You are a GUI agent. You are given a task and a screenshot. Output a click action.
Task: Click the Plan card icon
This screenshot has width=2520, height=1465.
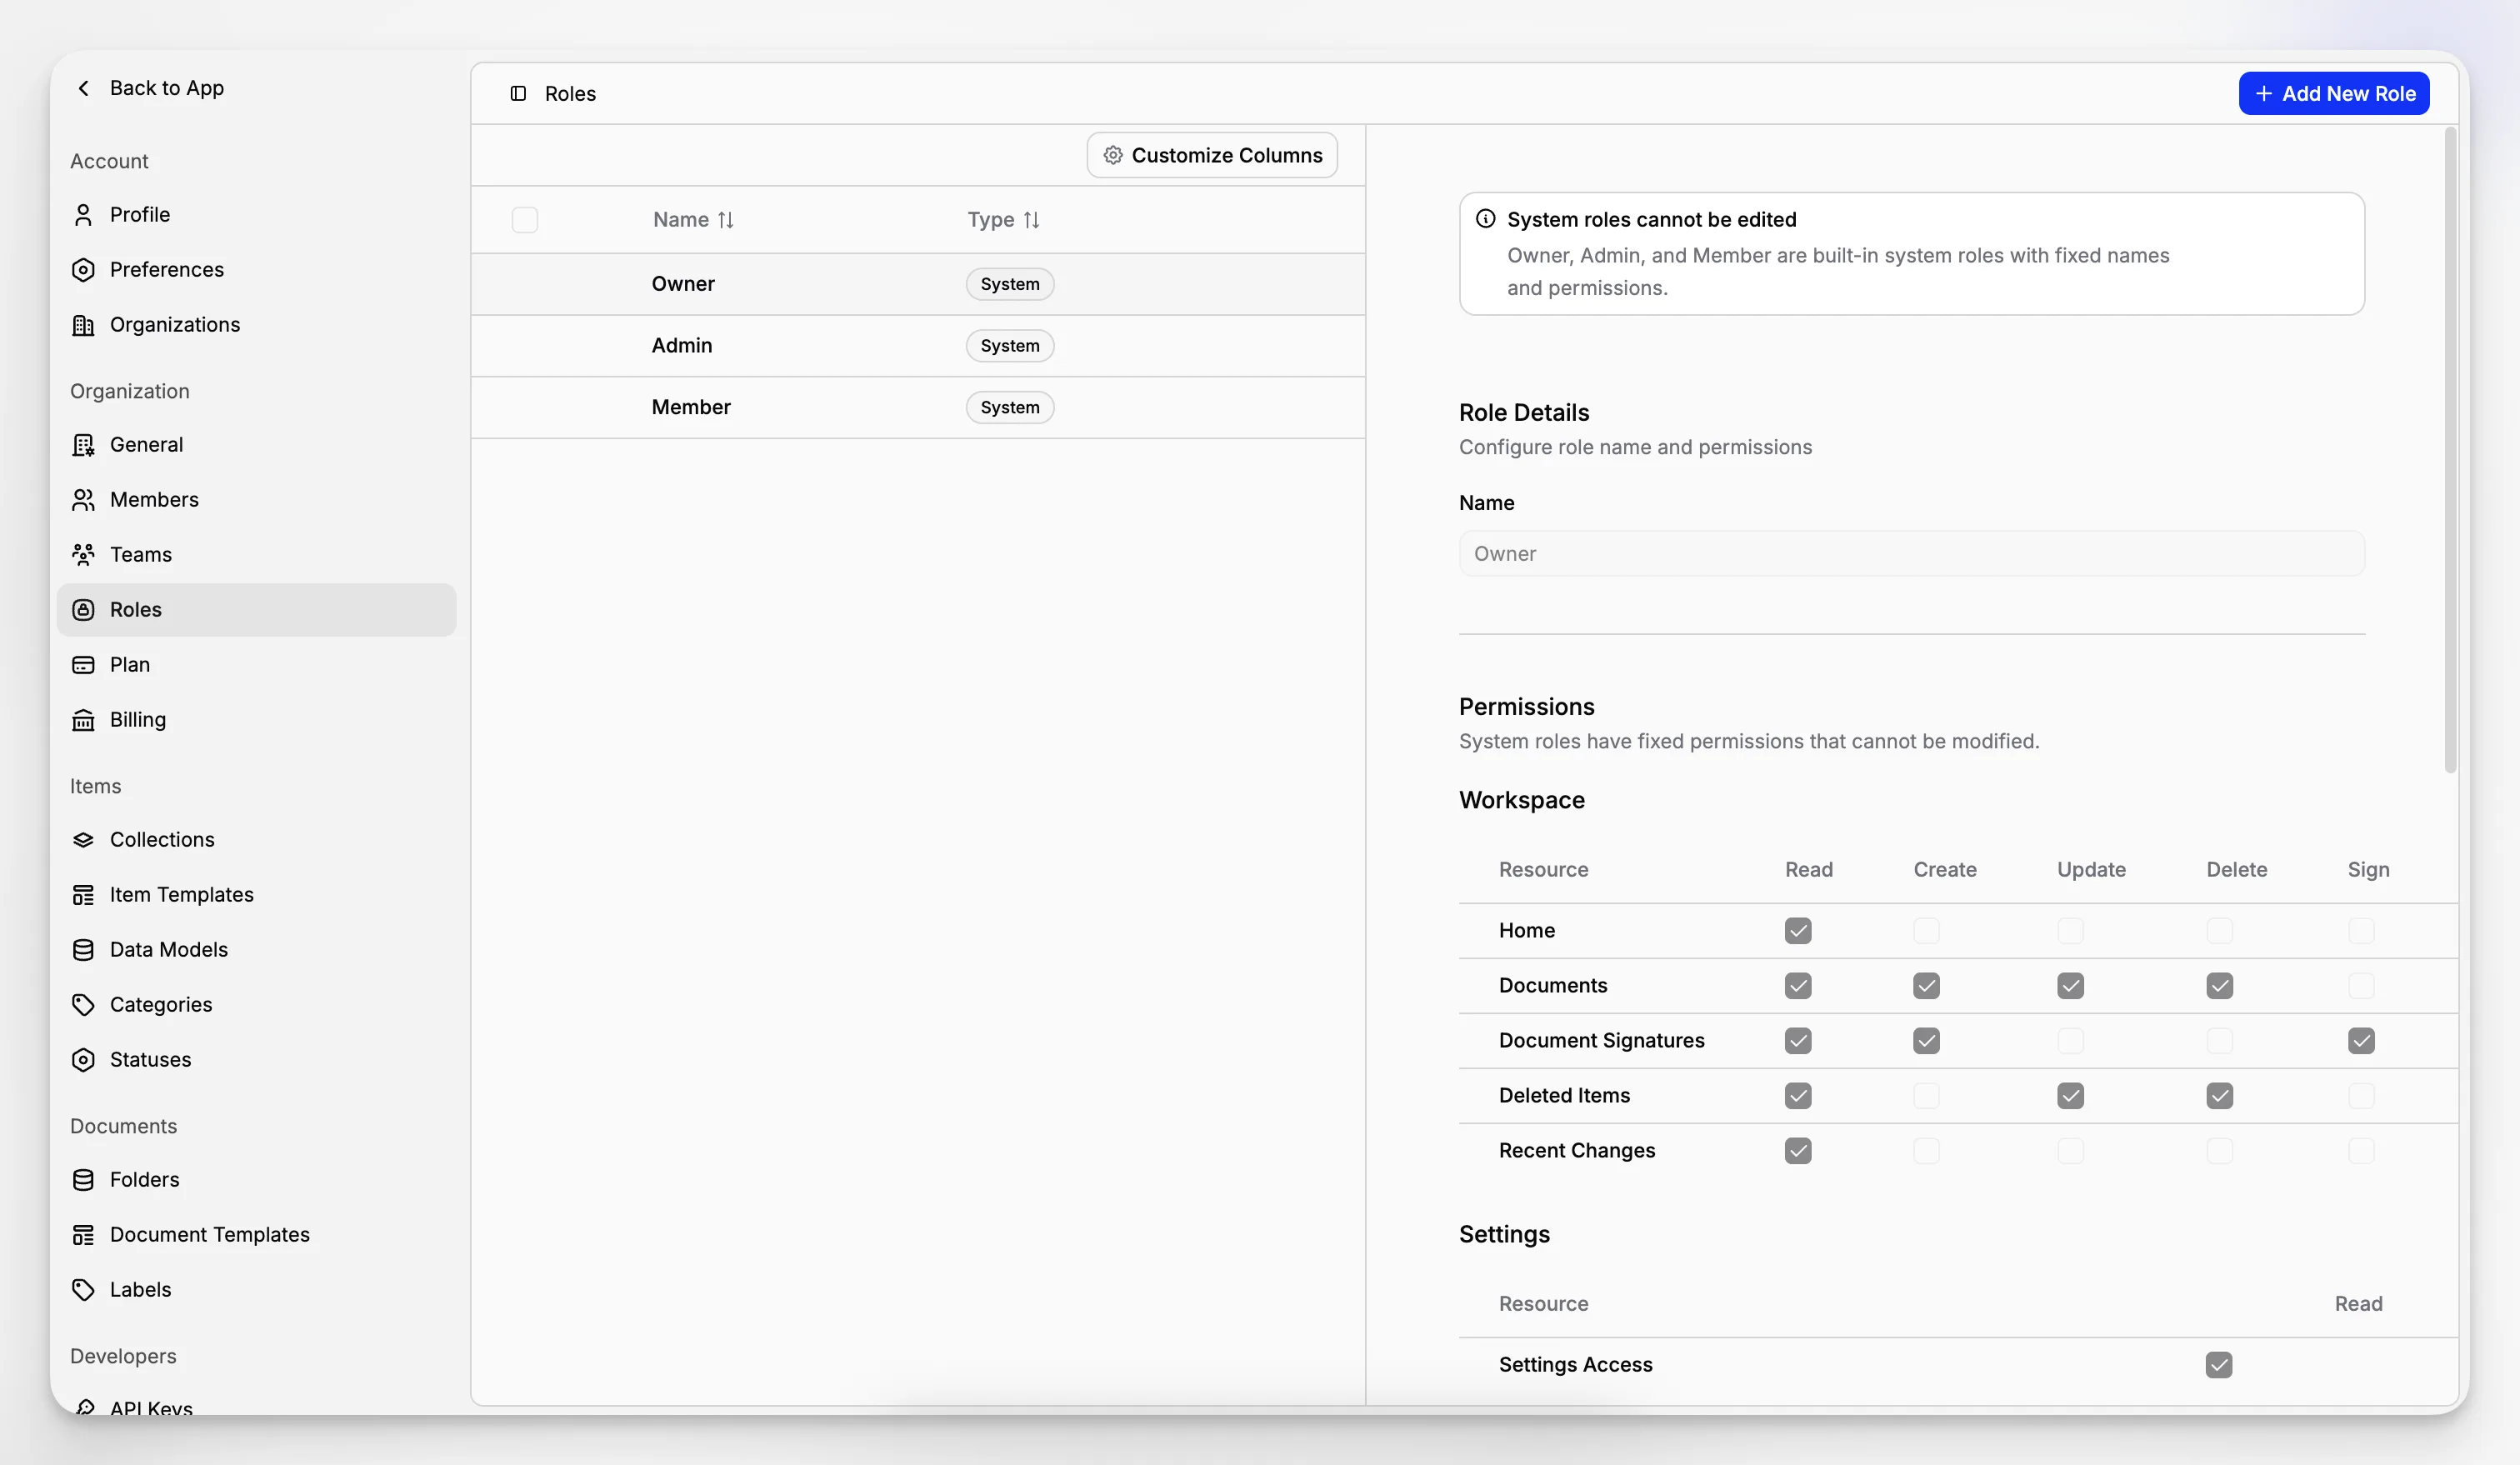(84, 665)
